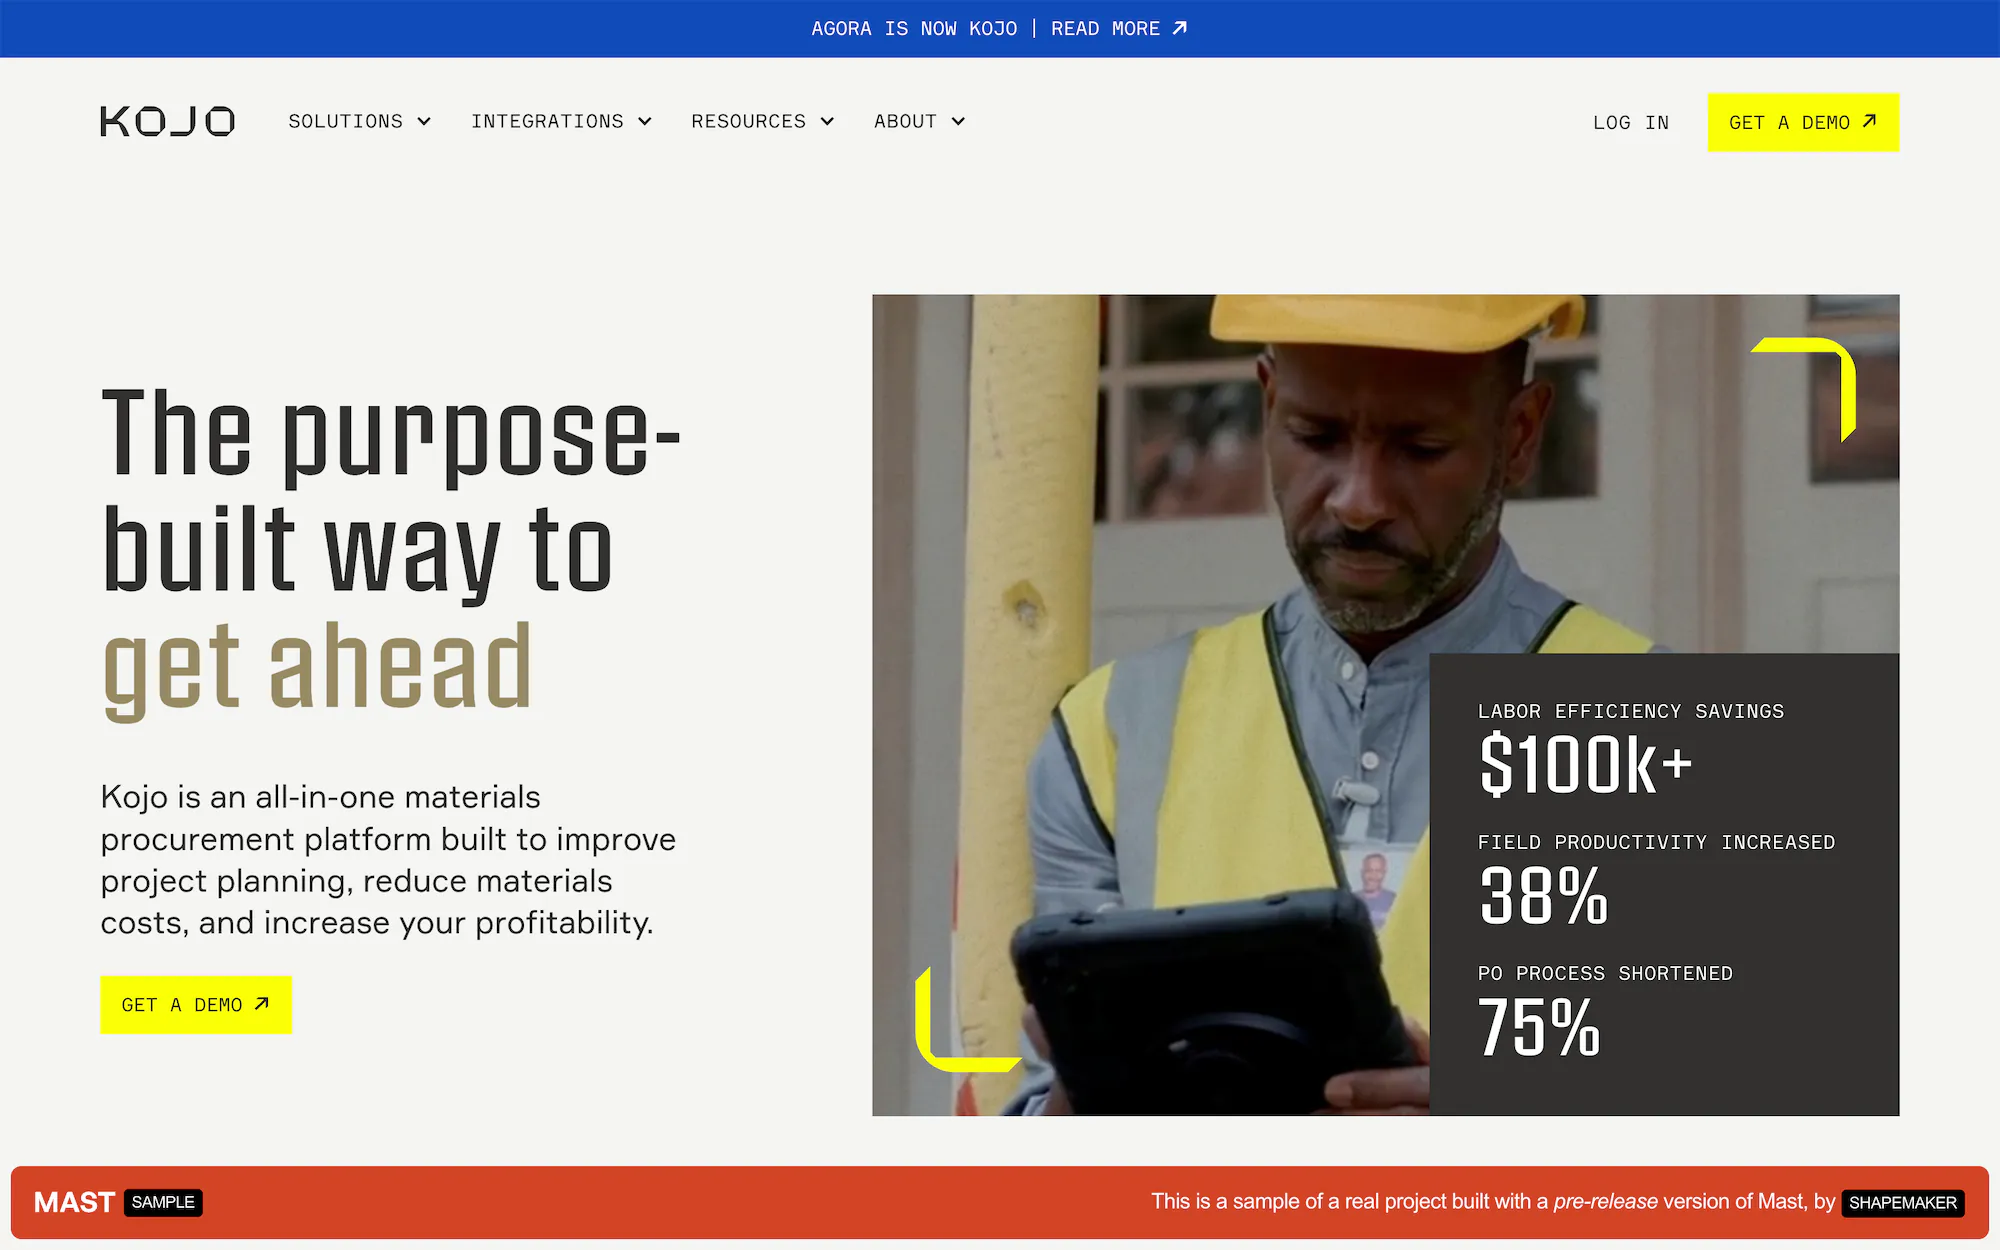This screenshot has height=1250, width=2000.
Task: Click the SAMPLE badge next to MAST
Action: 163,1202
